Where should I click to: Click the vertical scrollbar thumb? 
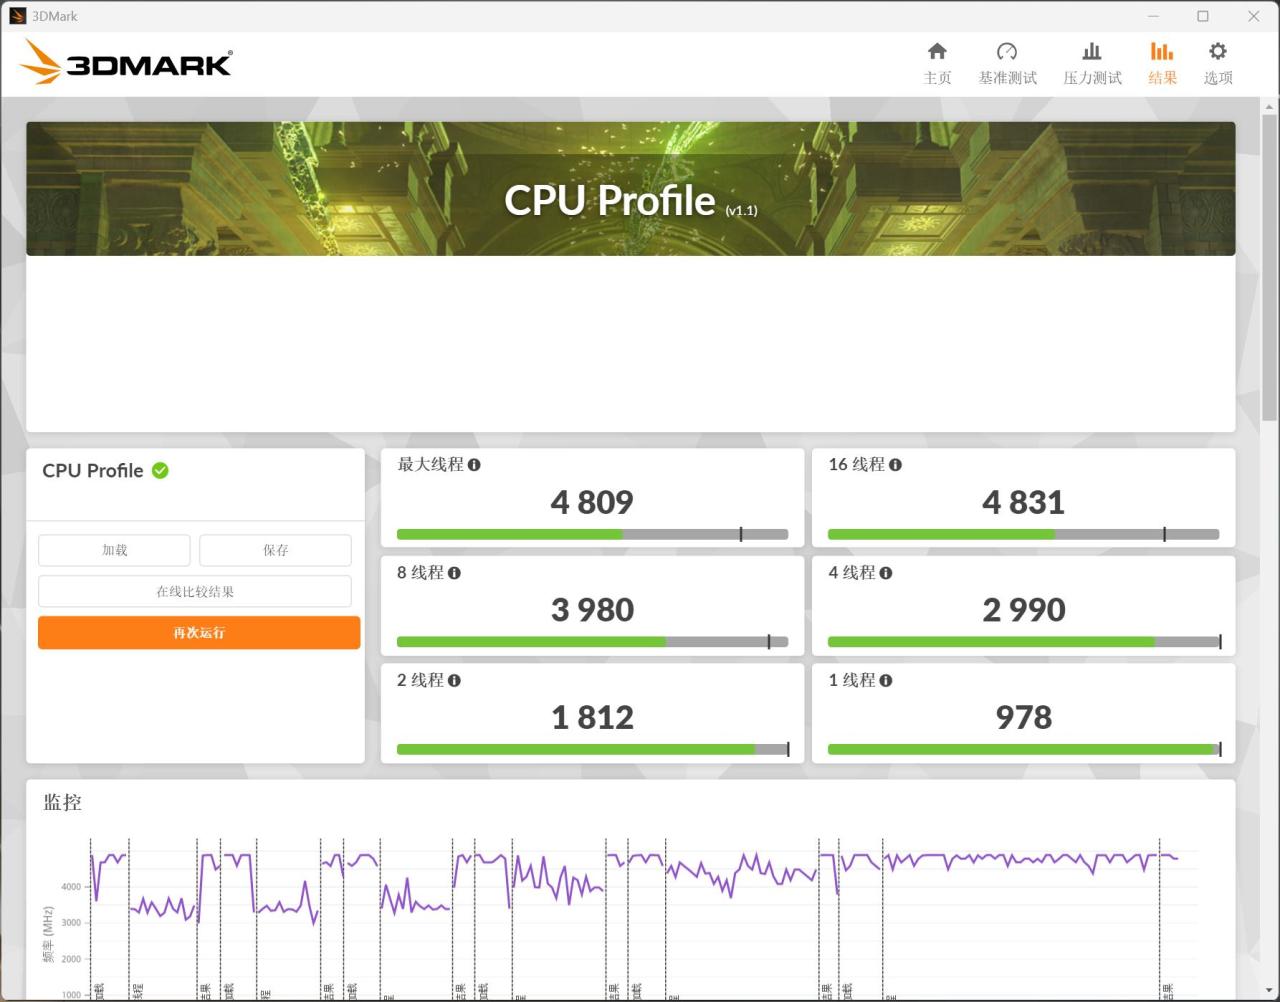pyautogui.click(x=1270, y=266)
